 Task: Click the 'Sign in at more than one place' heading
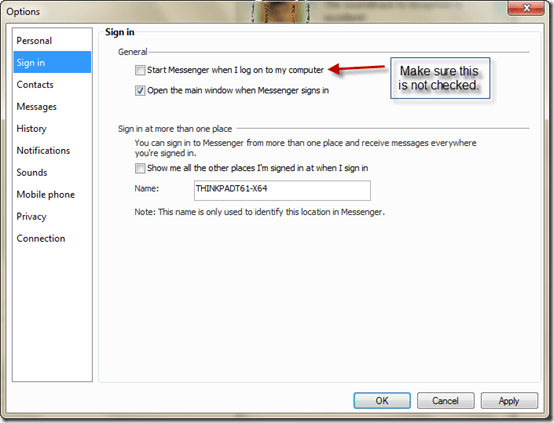click(x=175, y=129)
